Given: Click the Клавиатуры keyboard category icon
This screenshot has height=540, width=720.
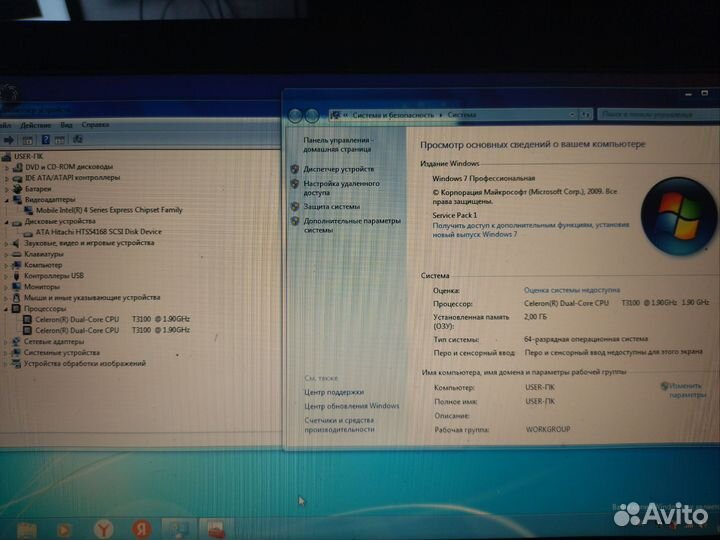Looking at the screenshot, I should click(x=17, y=254).
